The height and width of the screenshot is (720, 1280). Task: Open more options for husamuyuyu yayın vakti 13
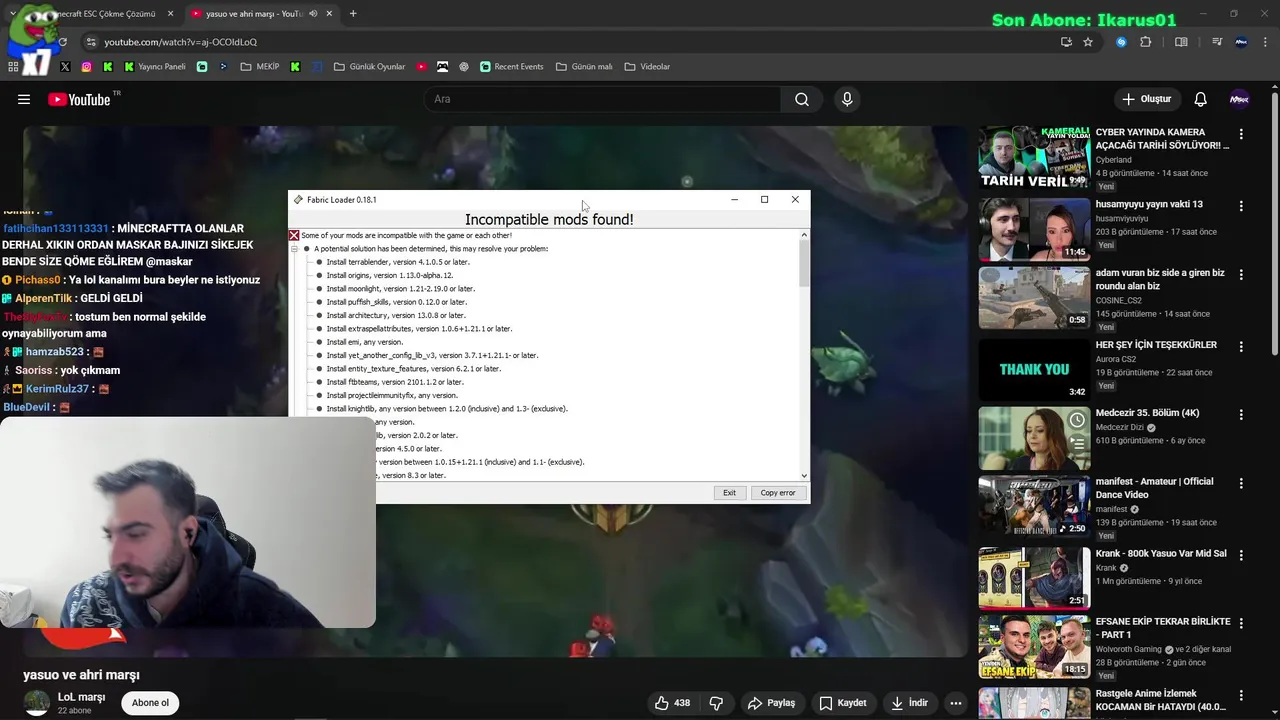1241,206
